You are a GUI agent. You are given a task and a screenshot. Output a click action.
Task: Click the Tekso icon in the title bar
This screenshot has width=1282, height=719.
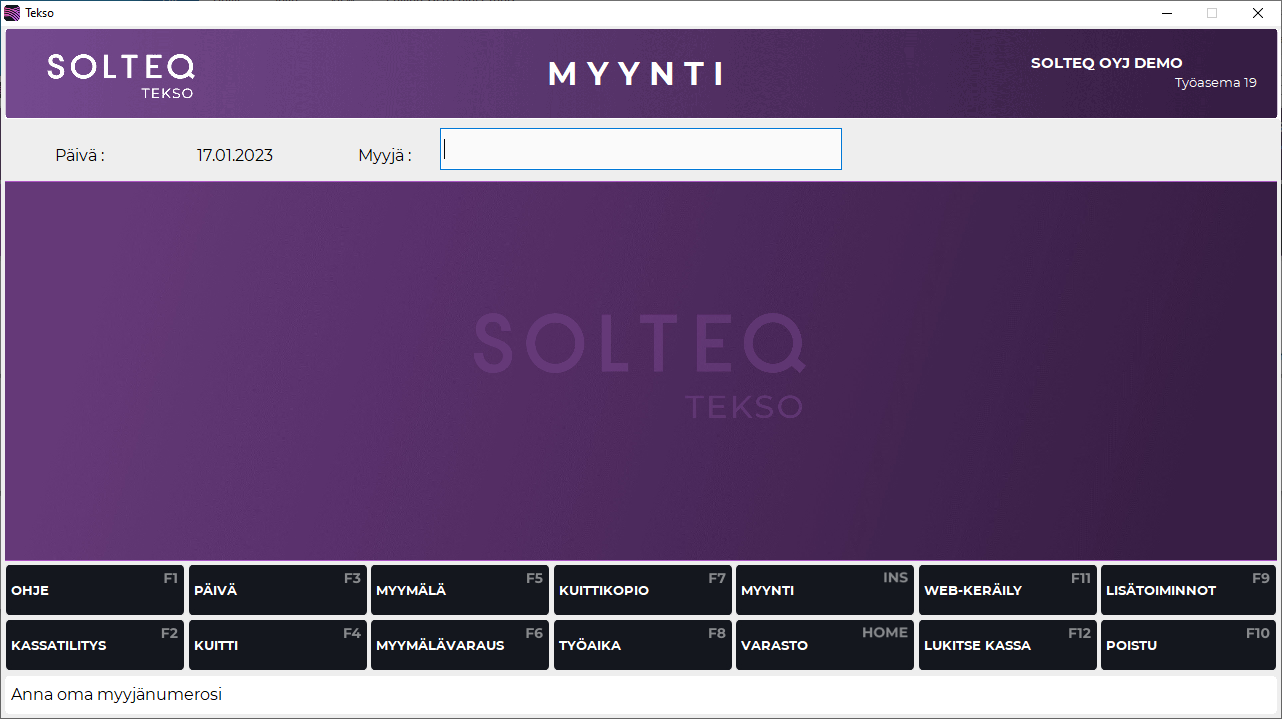[x=10, y=12]
